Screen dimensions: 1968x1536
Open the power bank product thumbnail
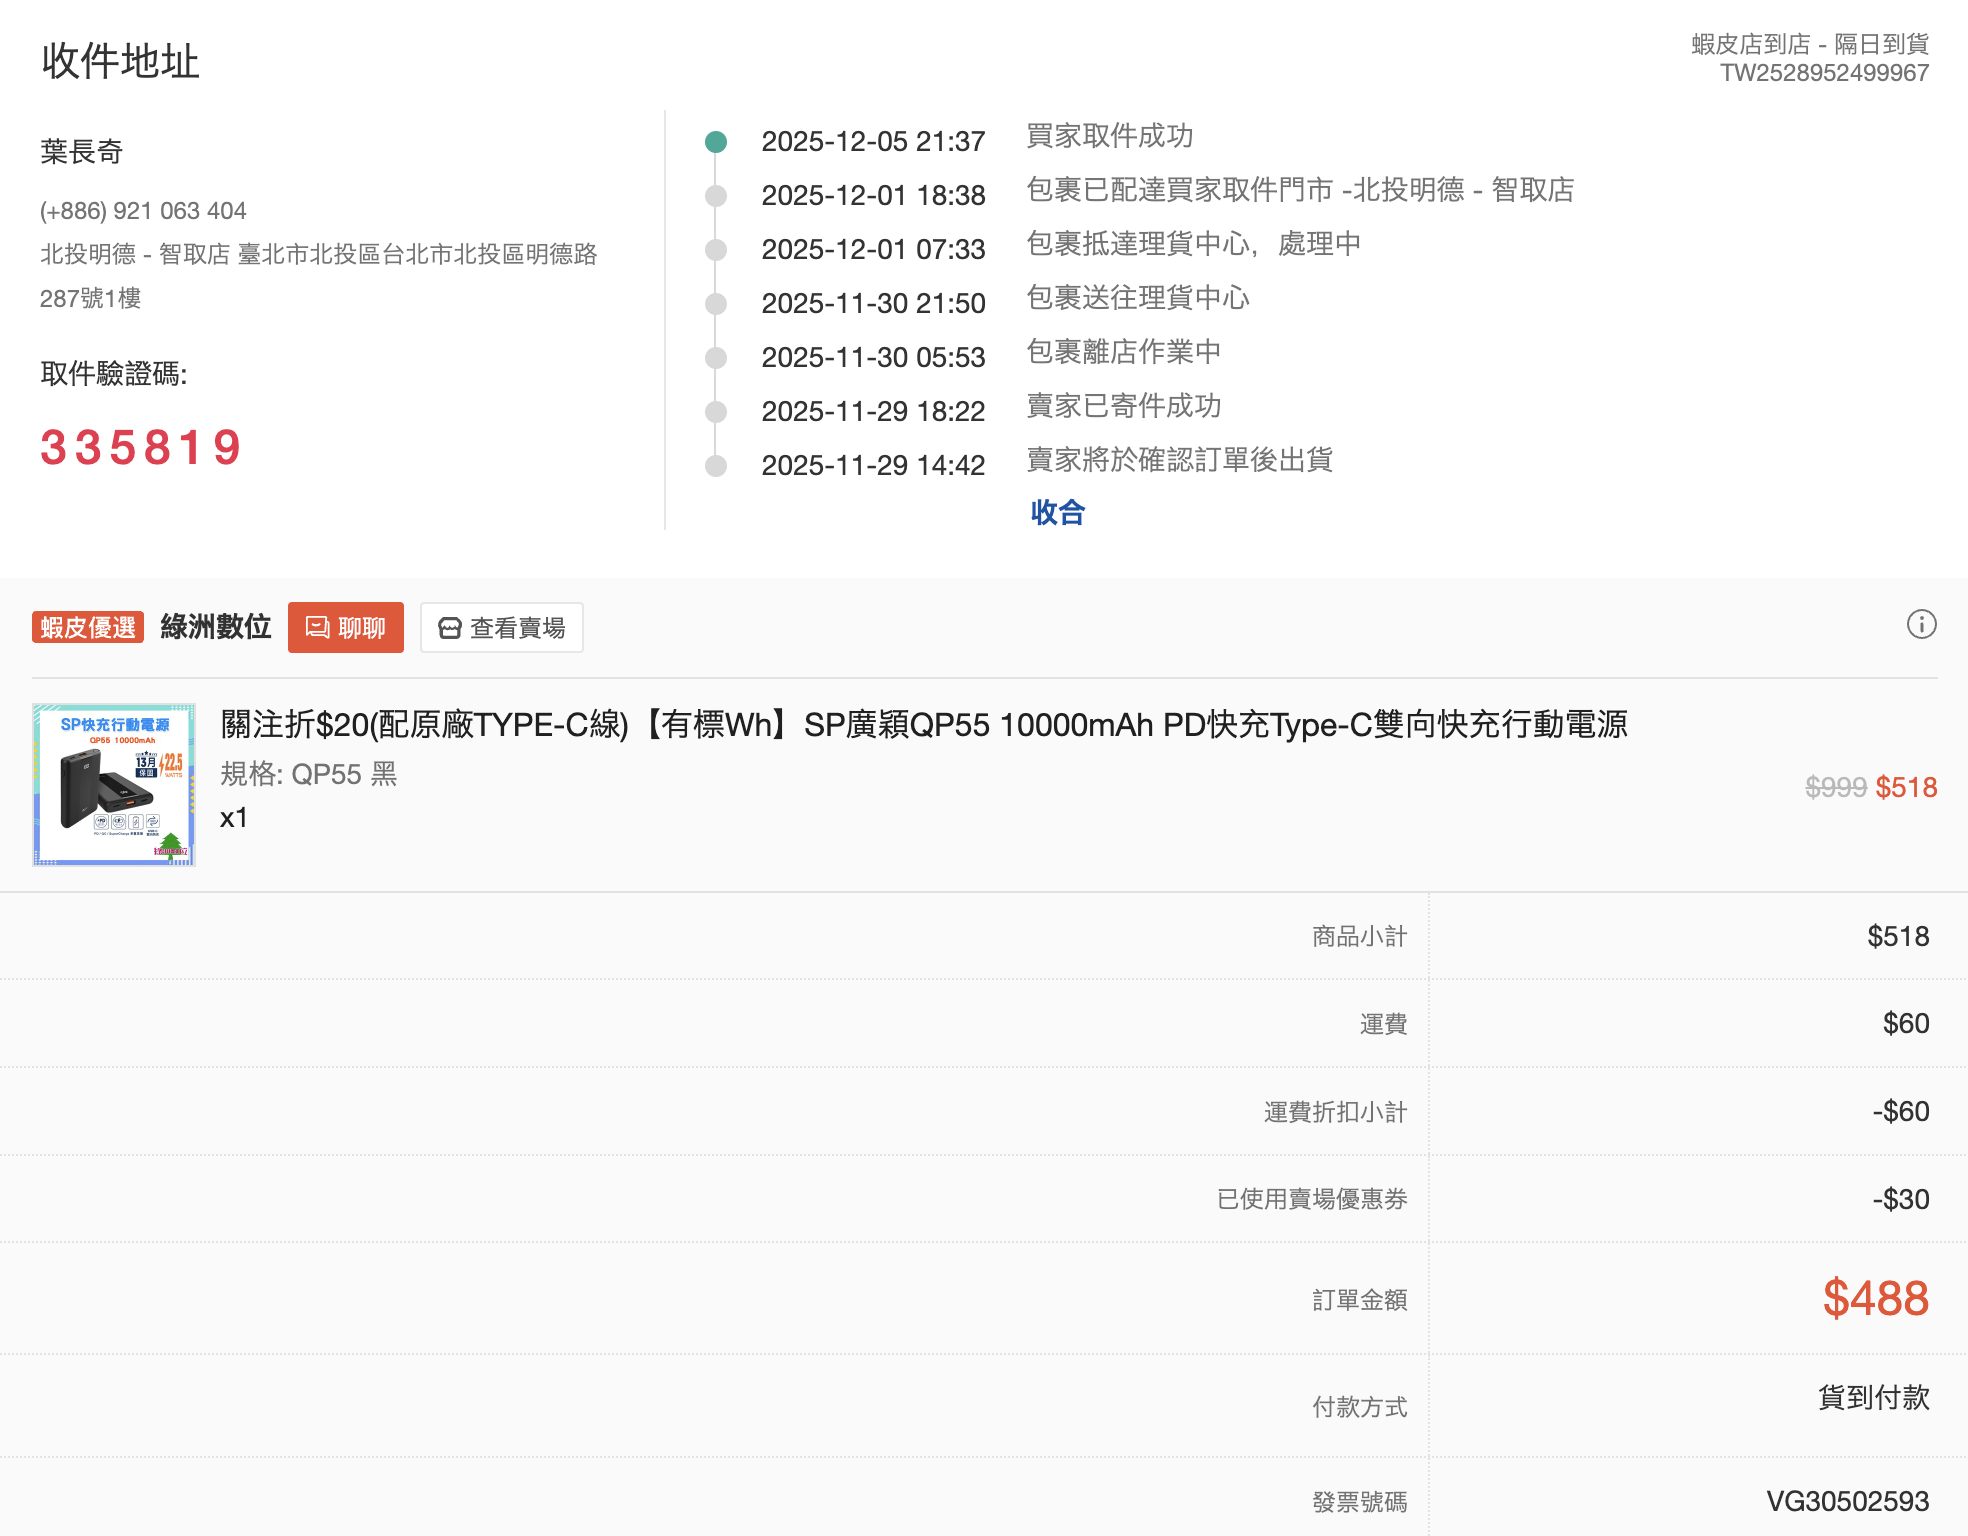pyautogui.click(x=114, y=785)
